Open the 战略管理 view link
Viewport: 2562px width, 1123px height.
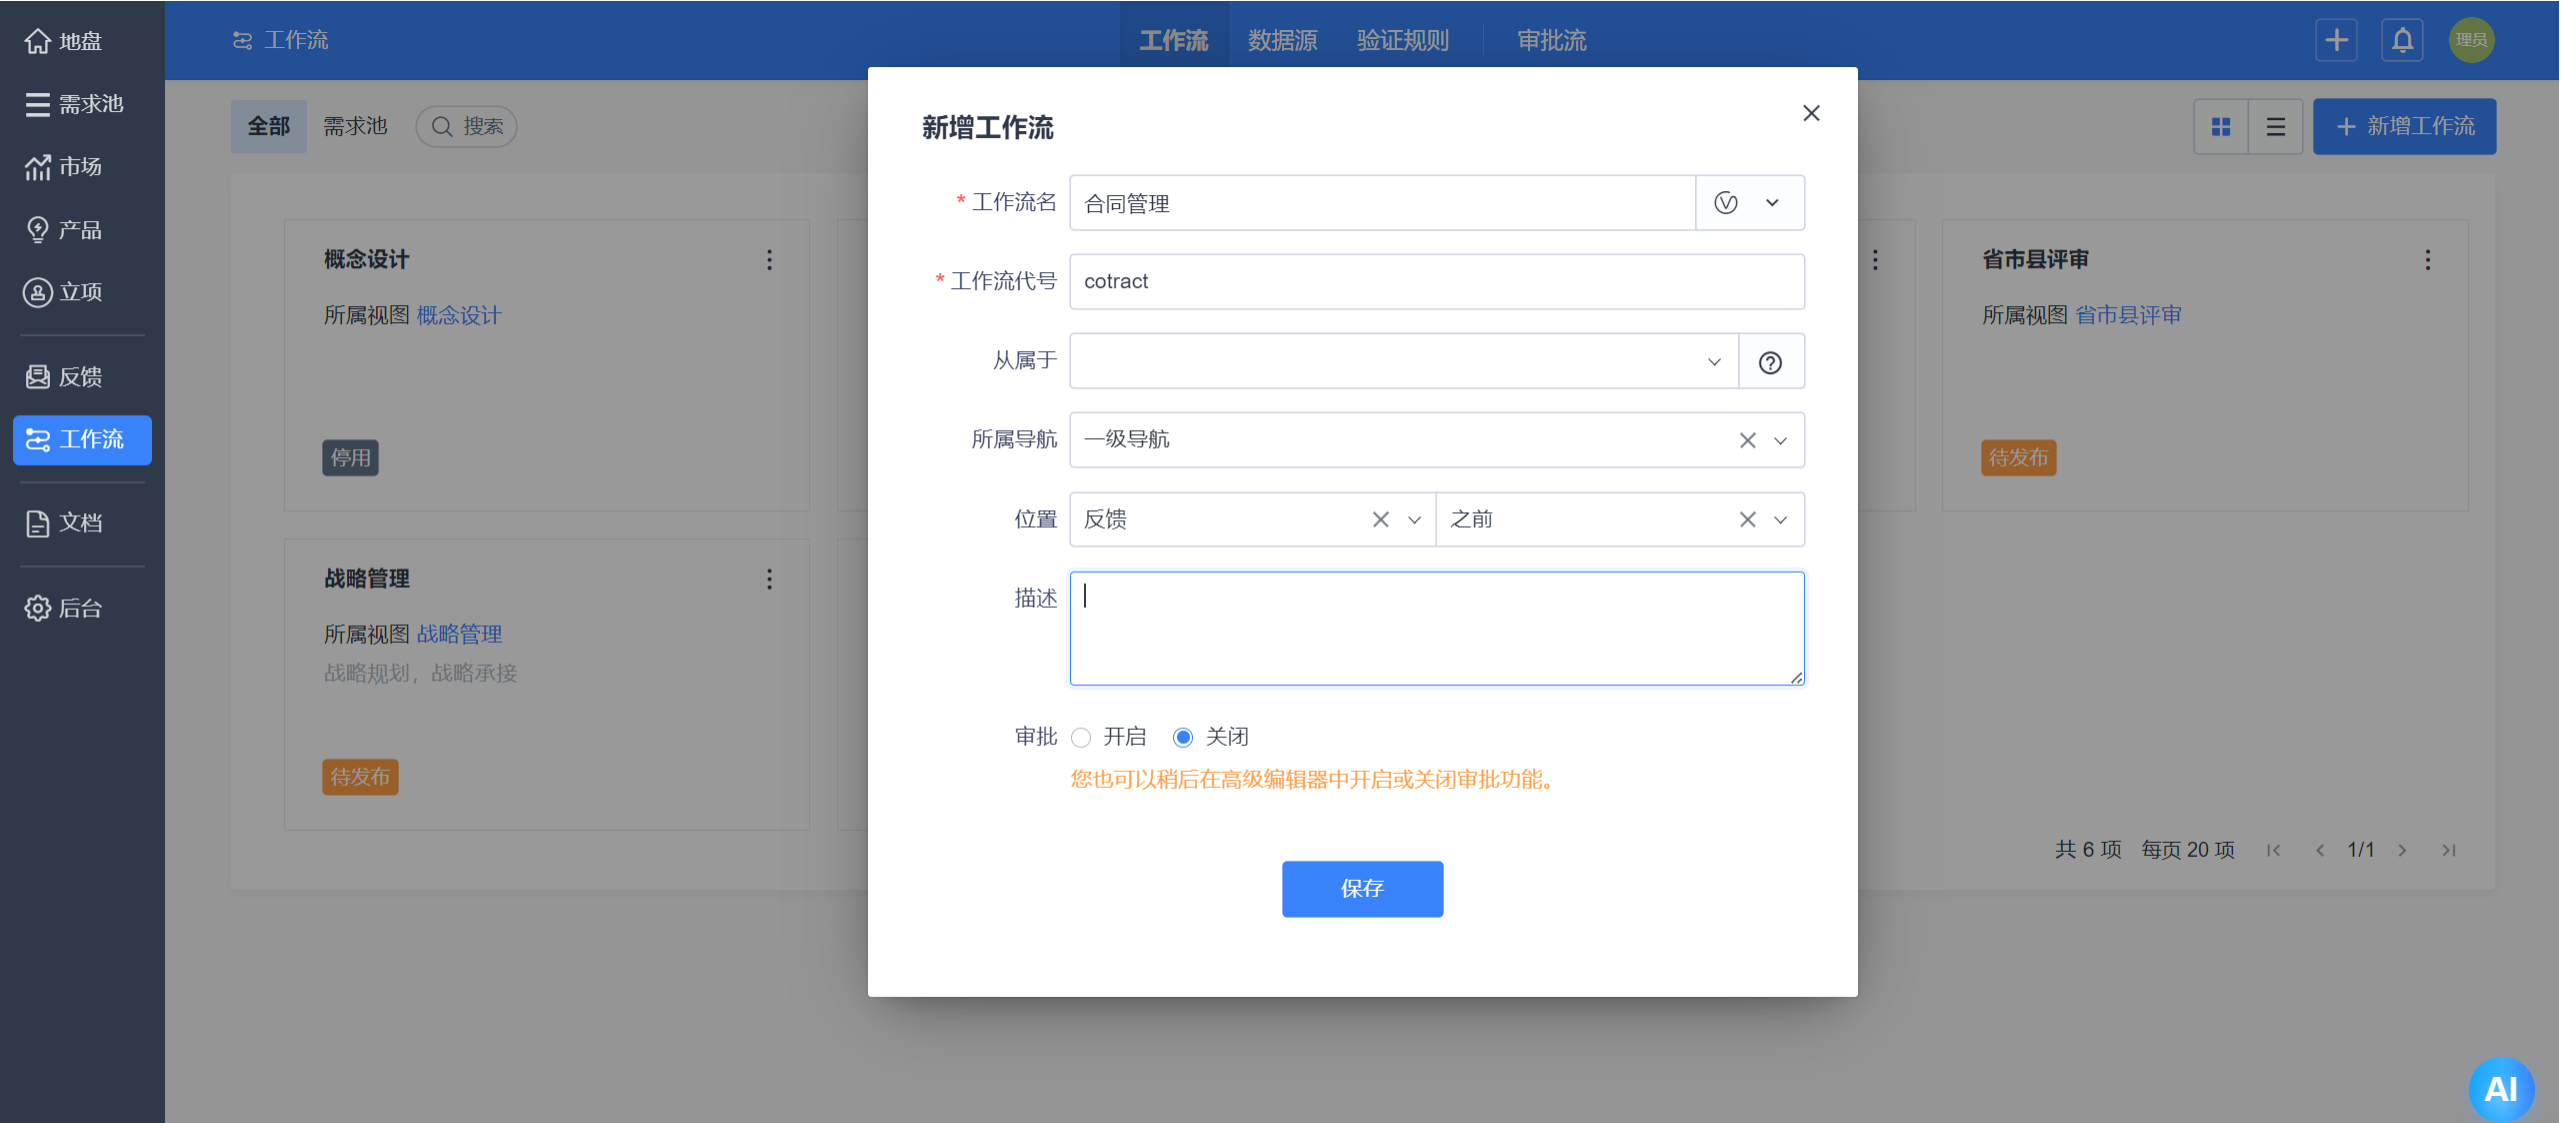459,634
